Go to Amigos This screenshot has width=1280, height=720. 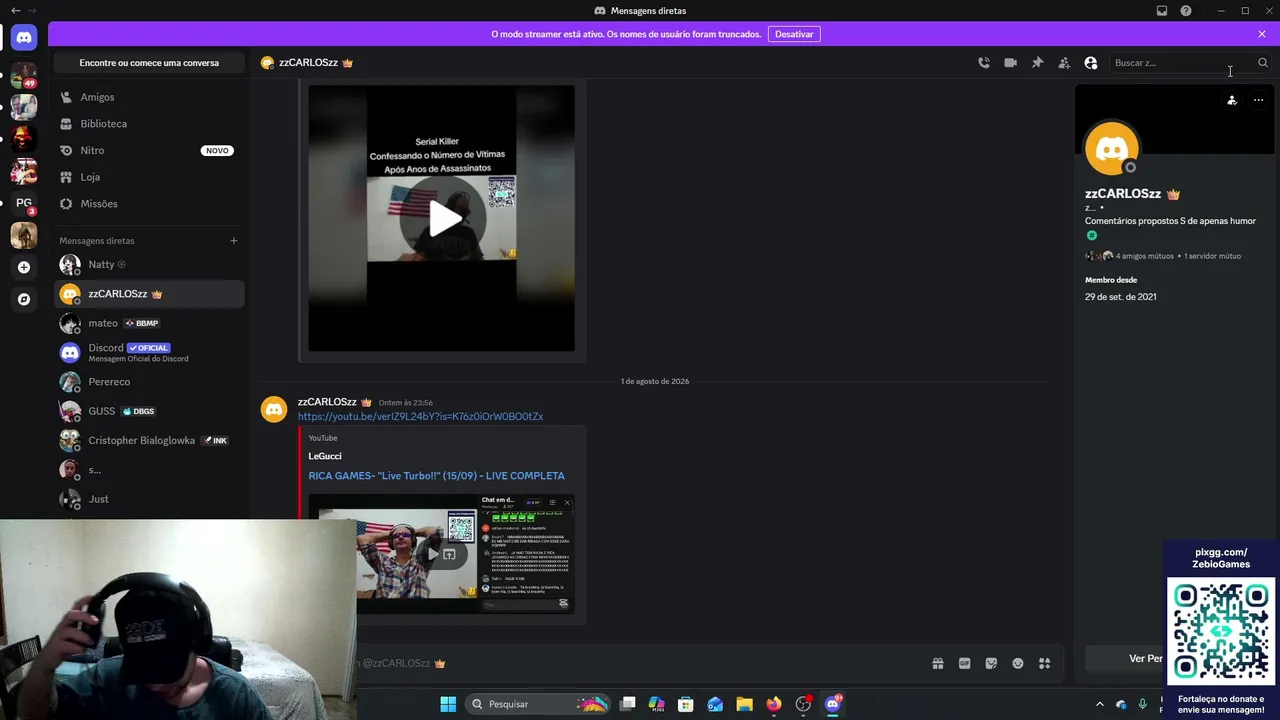pos(149,97)
